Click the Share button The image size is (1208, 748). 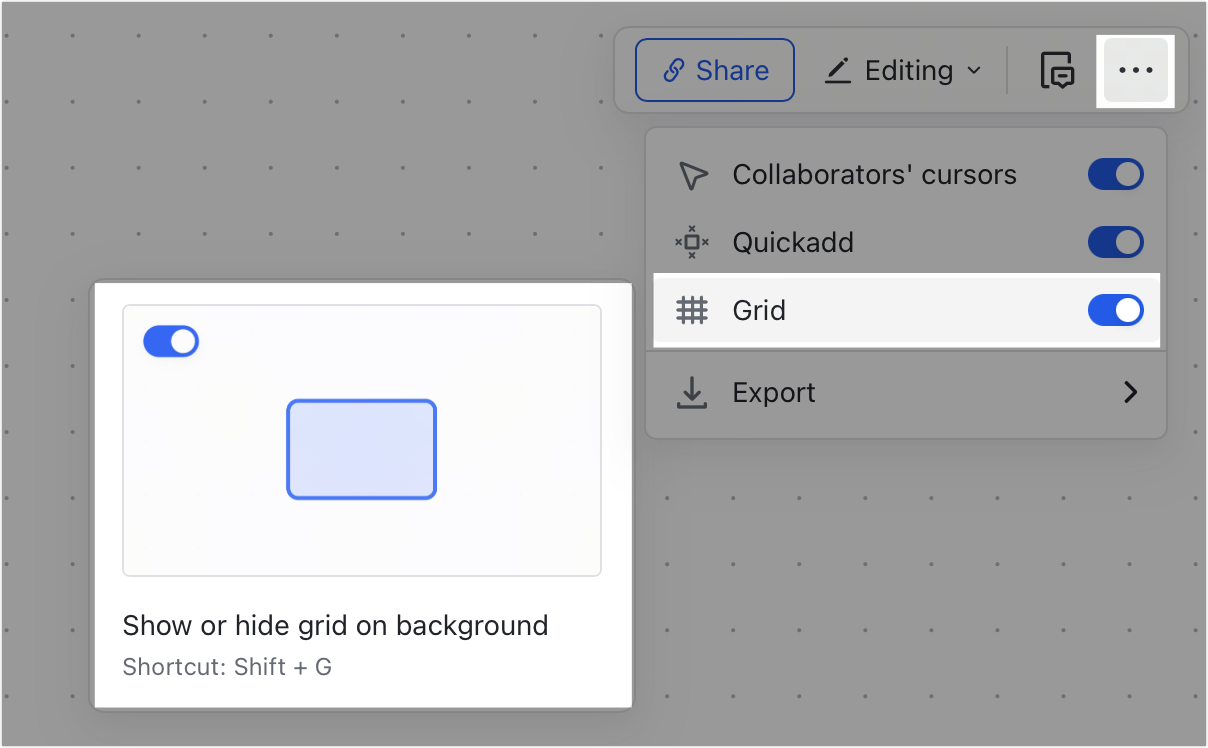(715, 70)
